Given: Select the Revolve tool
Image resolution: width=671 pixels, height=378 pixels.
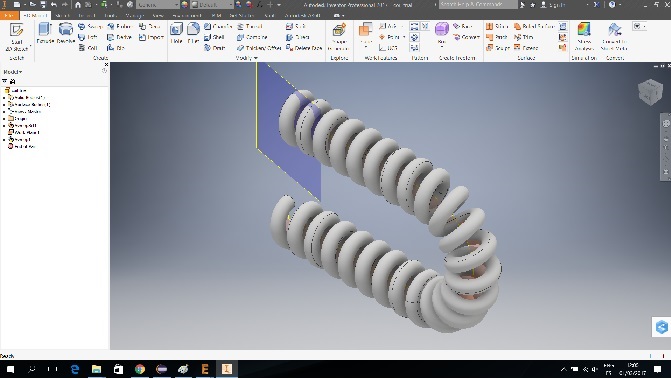Looking at the screenshot, I should [x=66, y=33].
